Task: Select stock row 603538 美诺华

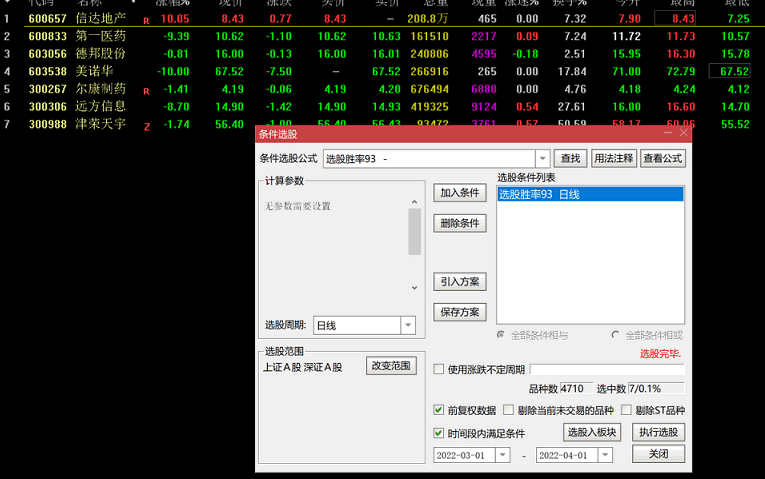Action: click(382, 71)
